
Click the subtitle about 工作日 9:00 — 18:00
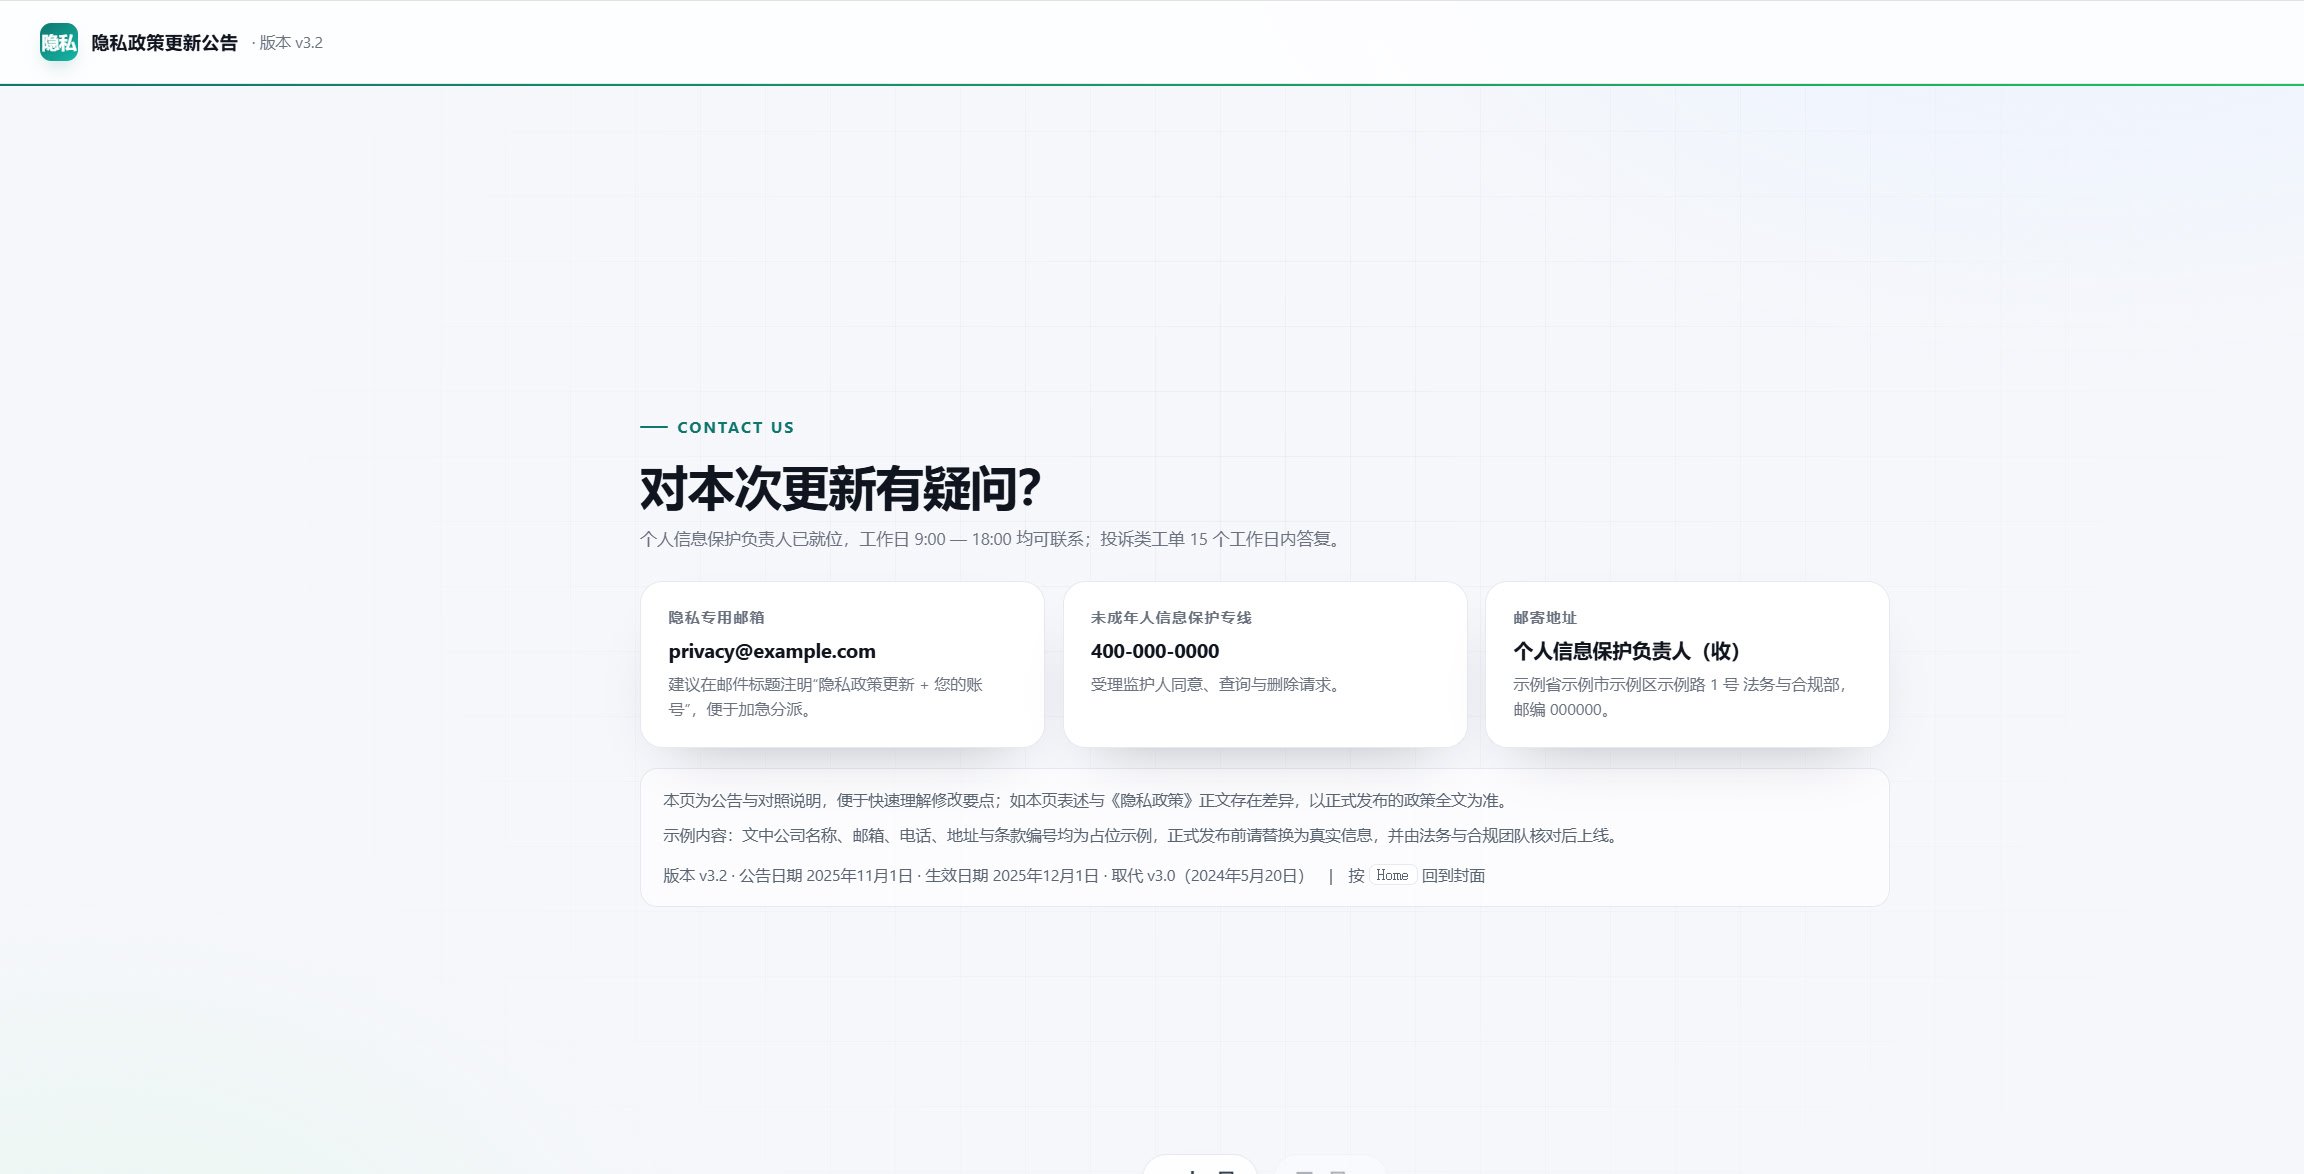pyautogui.click(x=992, y=539)
